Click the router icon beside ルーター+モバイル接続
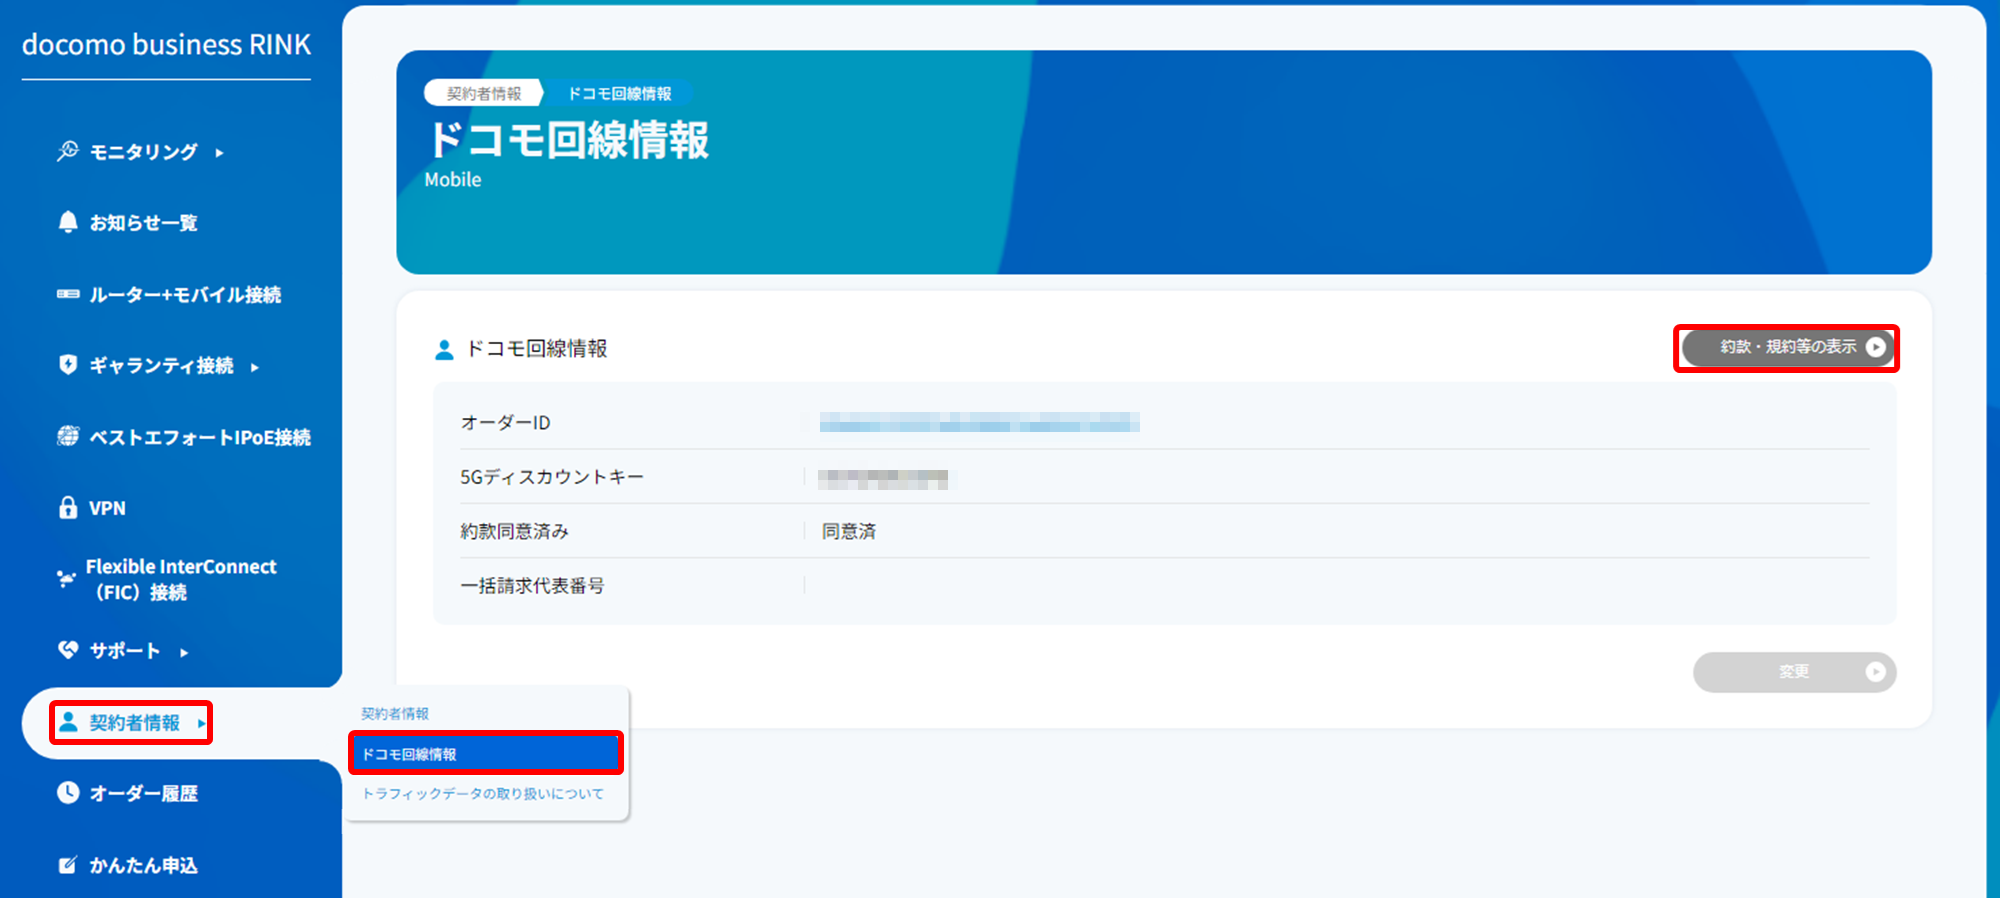Screen dimensions: 2000x898 click(x=67, y=294)
